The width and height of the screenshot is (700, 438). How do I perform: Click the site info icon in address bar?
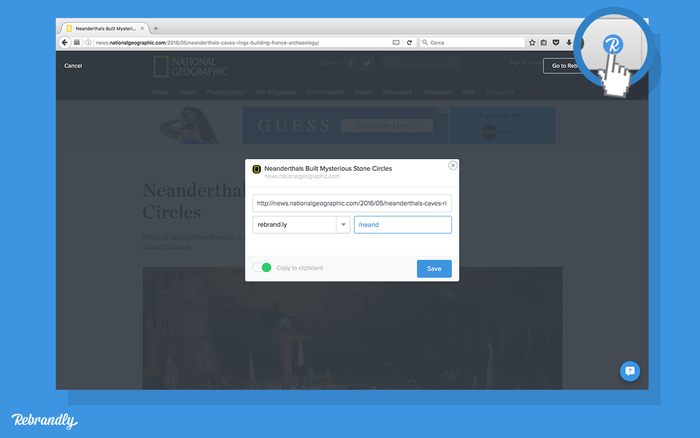tap(88, 42)
